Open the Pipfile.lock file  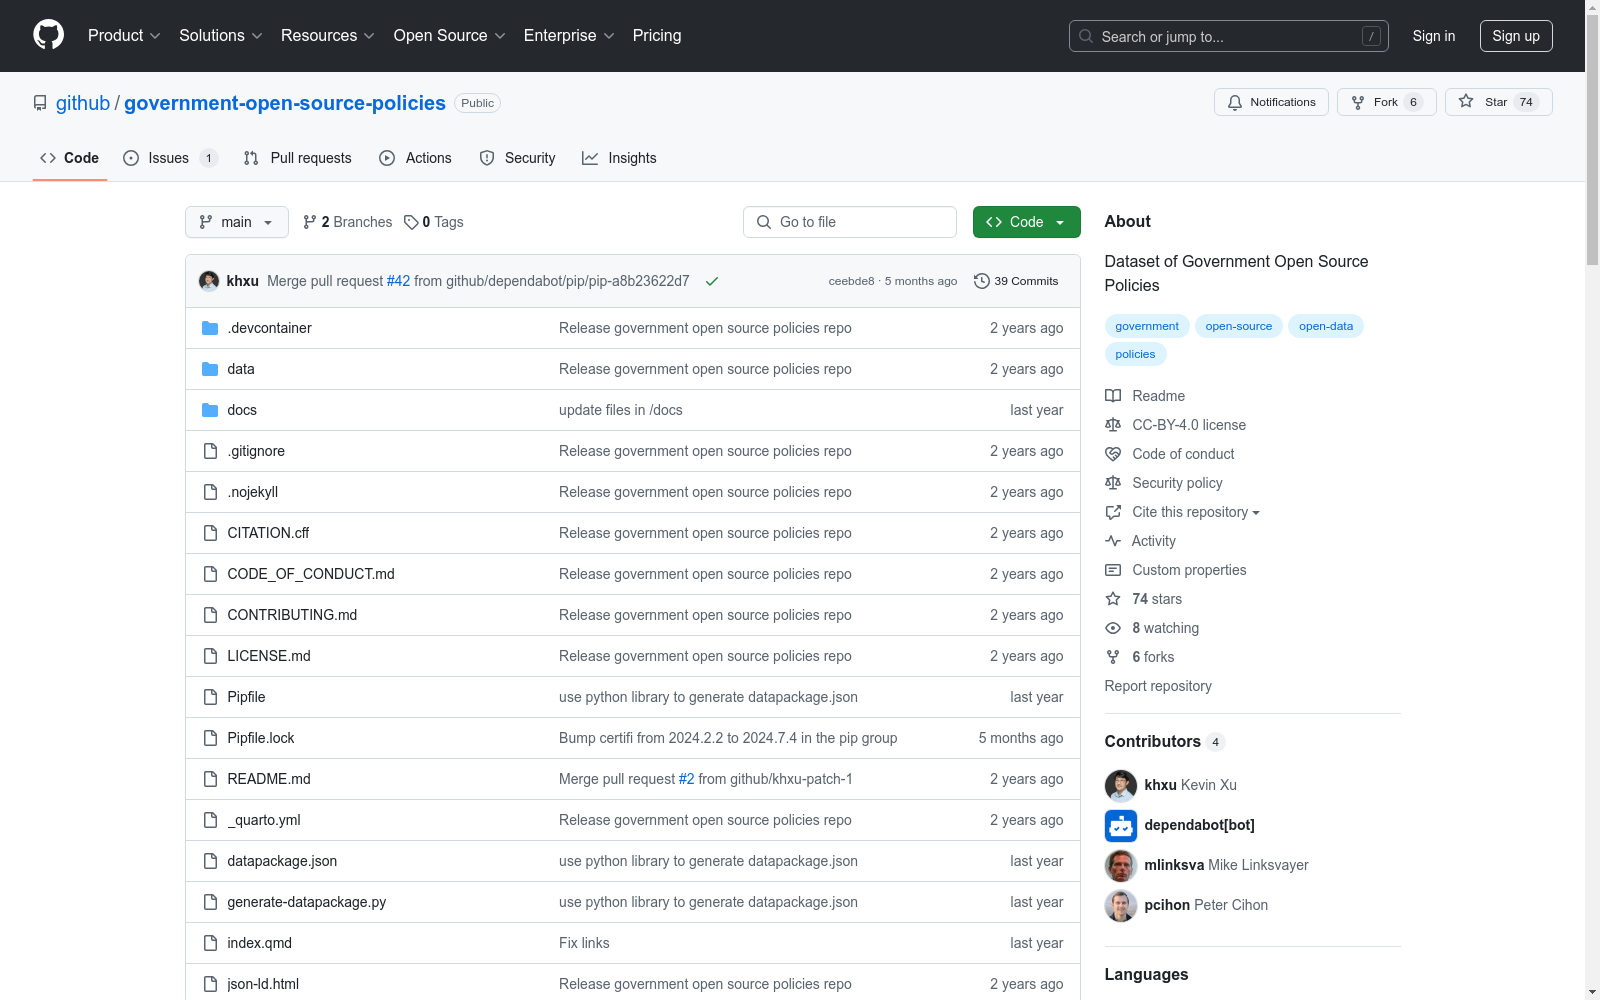tap(261, 738)
